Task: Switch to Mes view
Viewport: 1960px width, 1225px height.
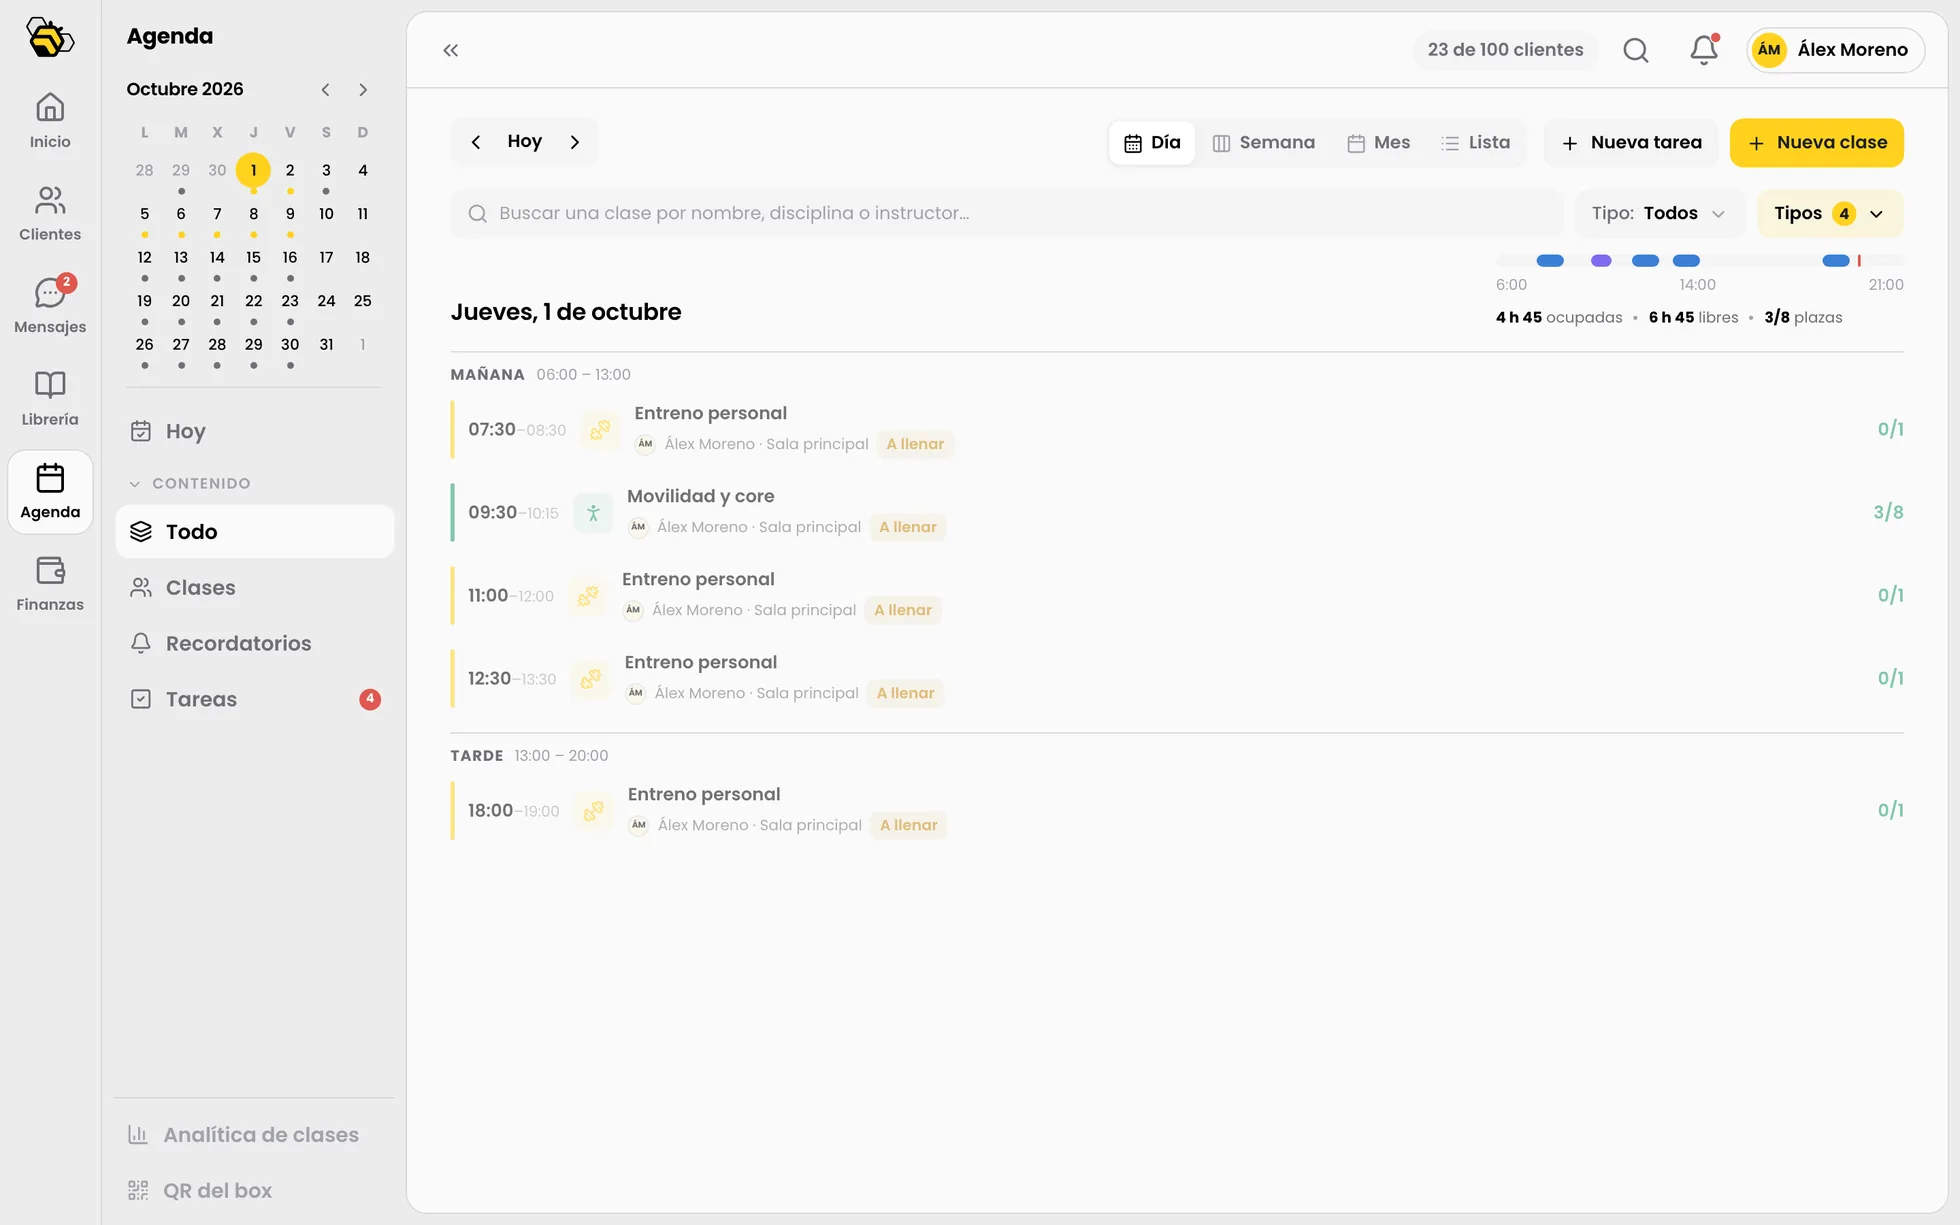Action: tap(1379, 143)
